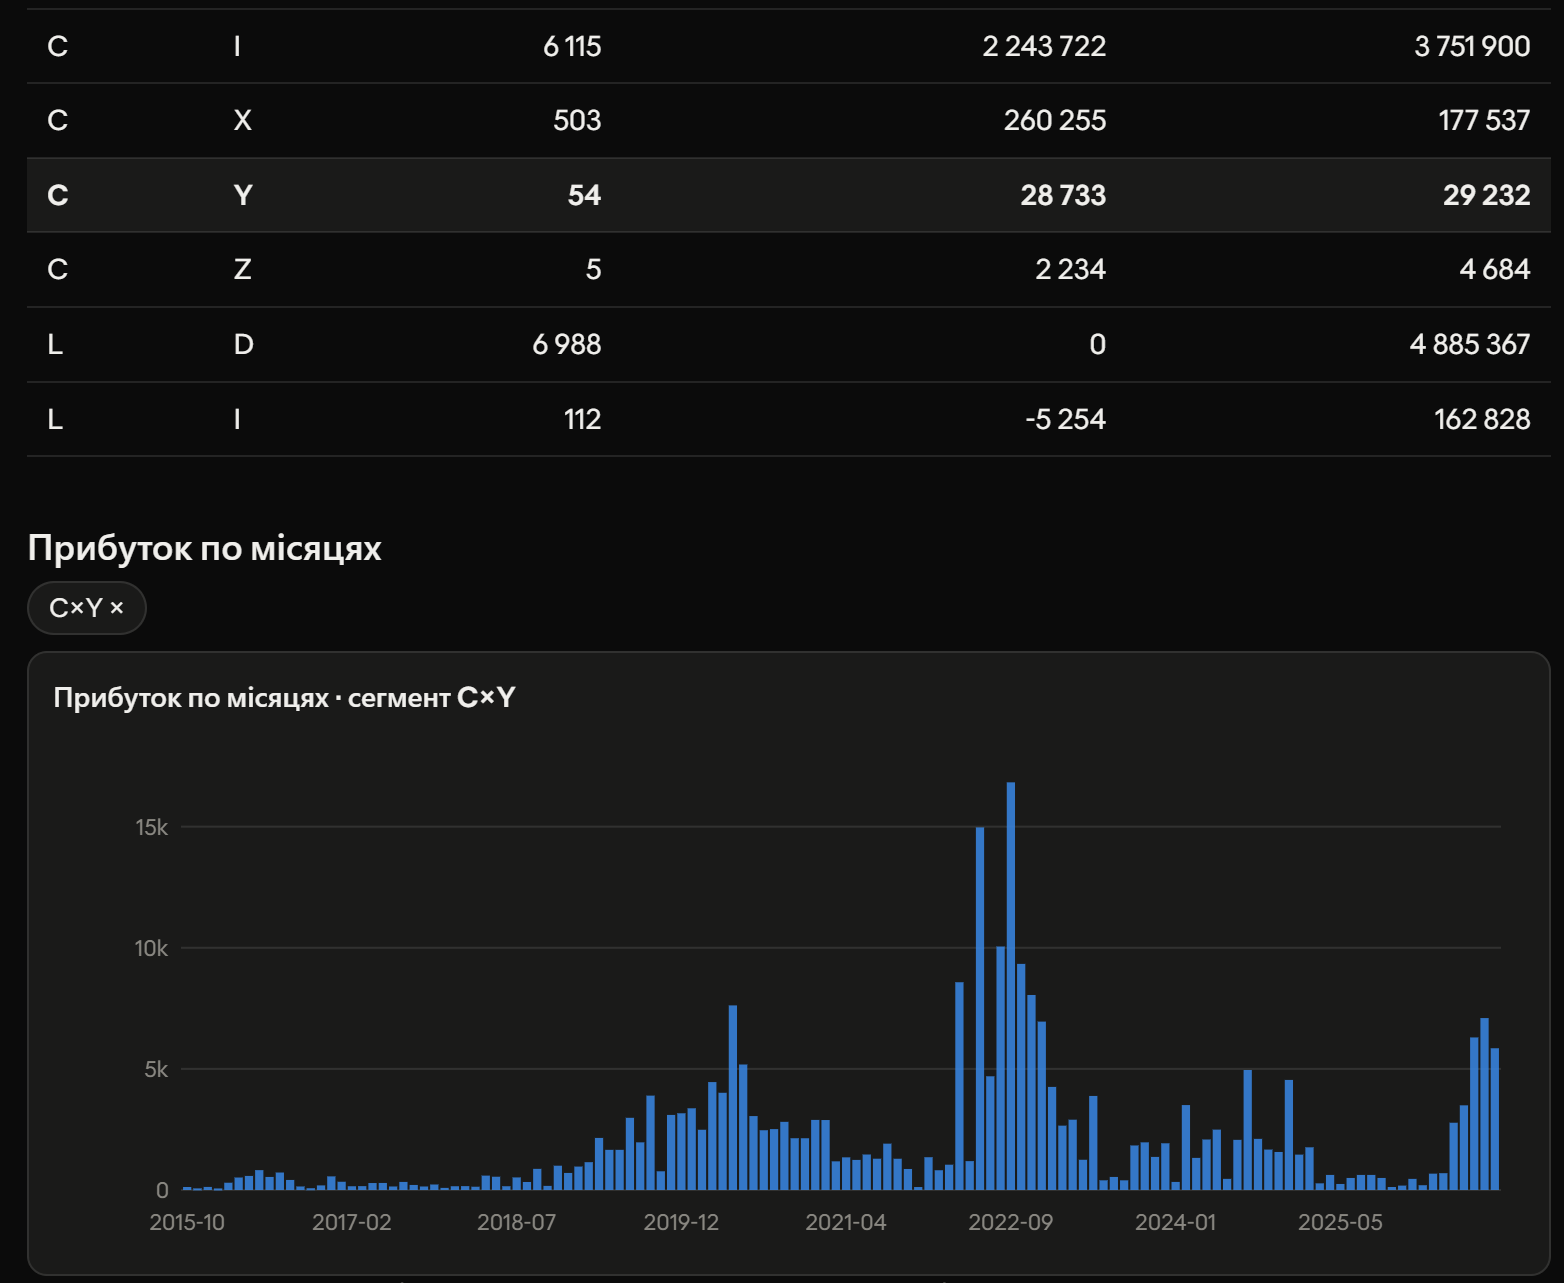1564x1283 pixels.
Task: Select the C Z table row
Action: 788,270
